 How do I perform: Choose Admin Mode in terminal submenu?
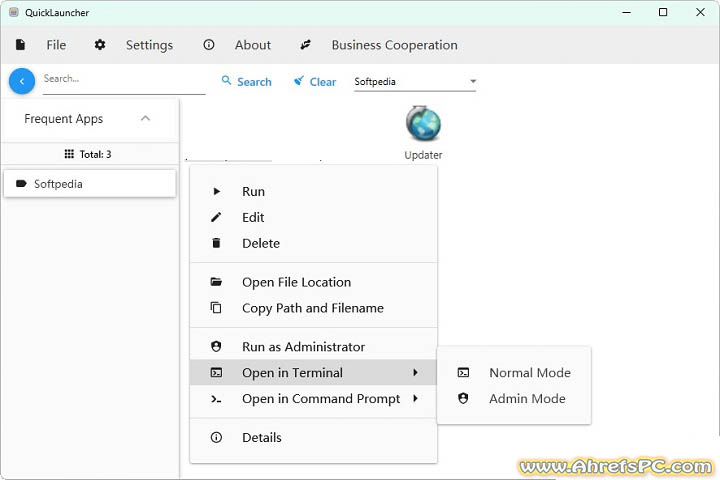(527, 399)
